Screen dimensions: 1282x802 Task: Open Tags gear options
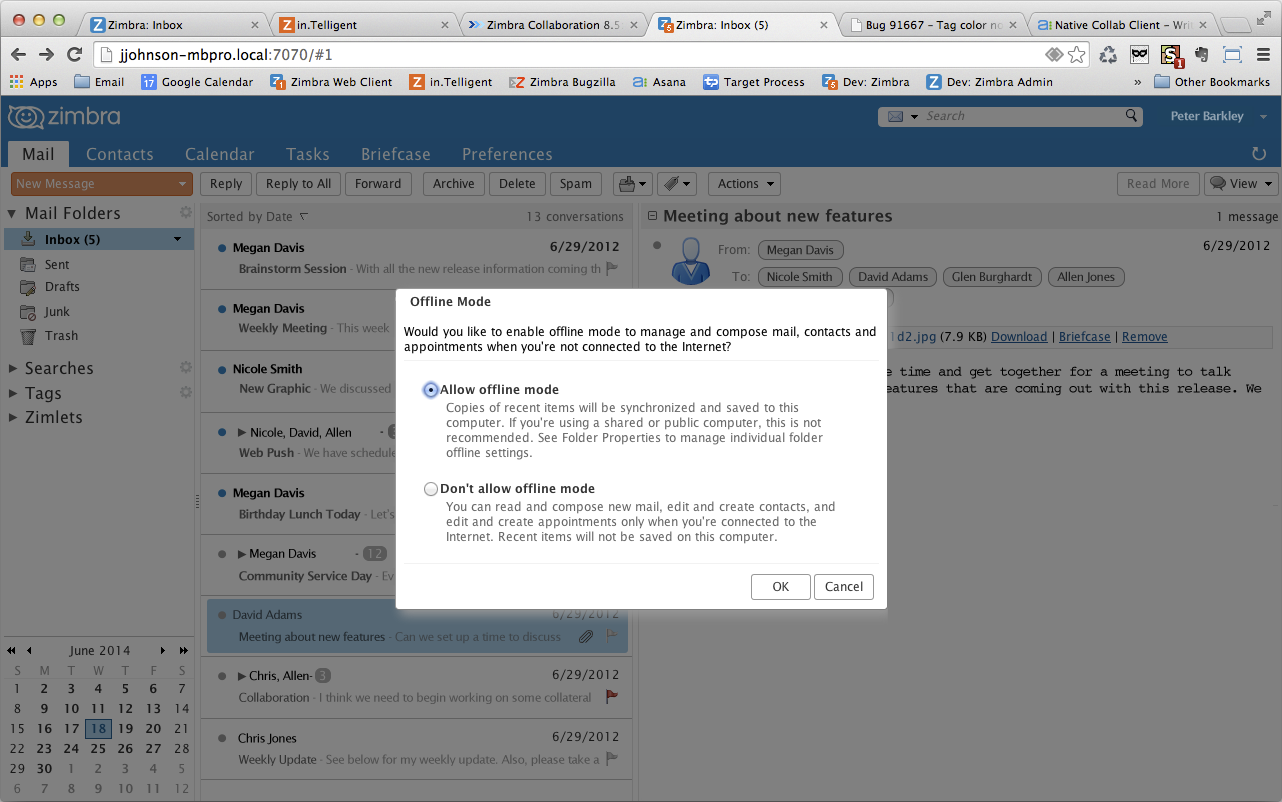(x=185, y=393)
